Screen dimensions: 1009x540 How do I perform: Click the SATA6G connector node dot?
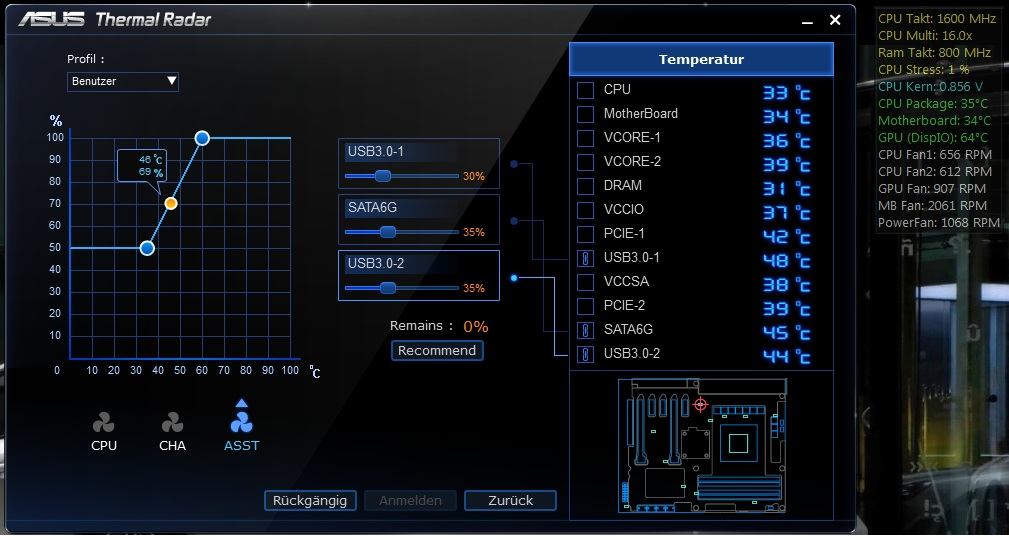[x=514, y=221]
